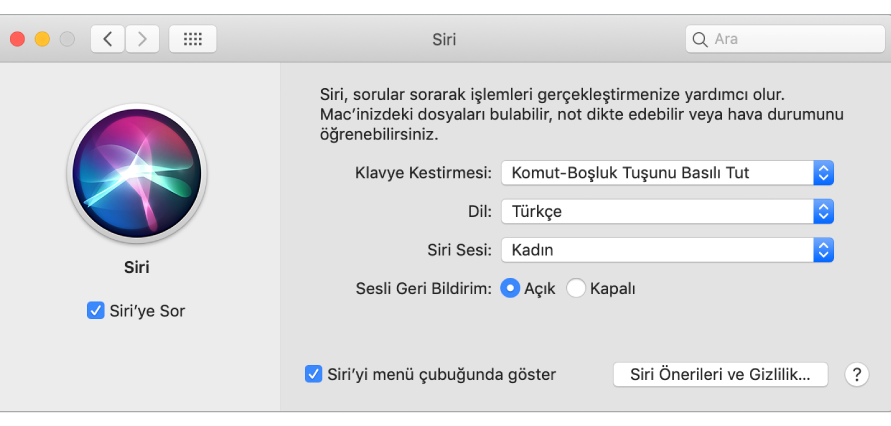The width and height of the screenshot is (891, 426).
Task: Go forward with the right chevron button
Action: [x=142, y=39]
